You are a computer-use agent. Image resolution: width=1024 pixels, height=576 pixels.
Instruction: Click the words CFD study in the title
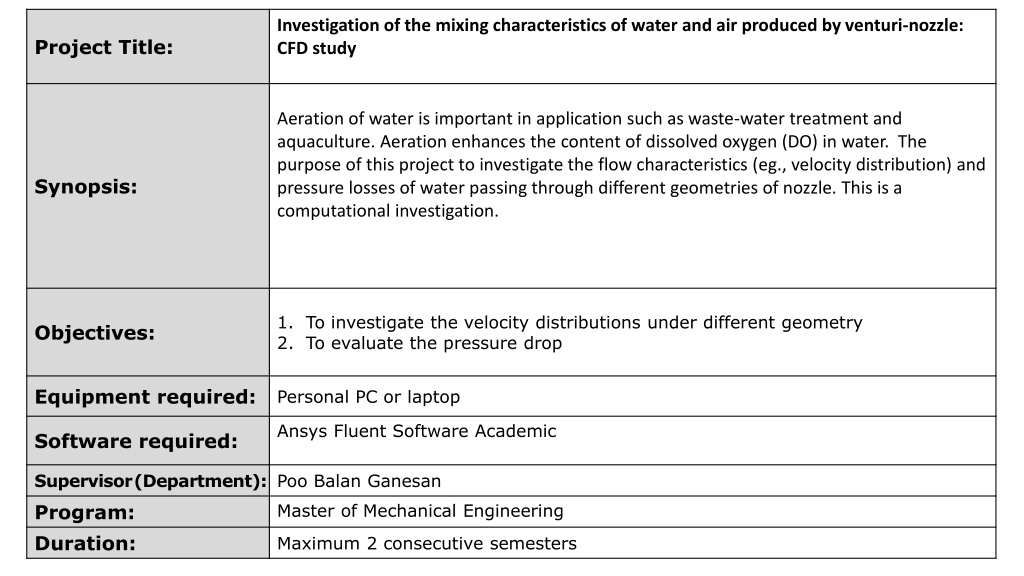(x=317, y=48)
